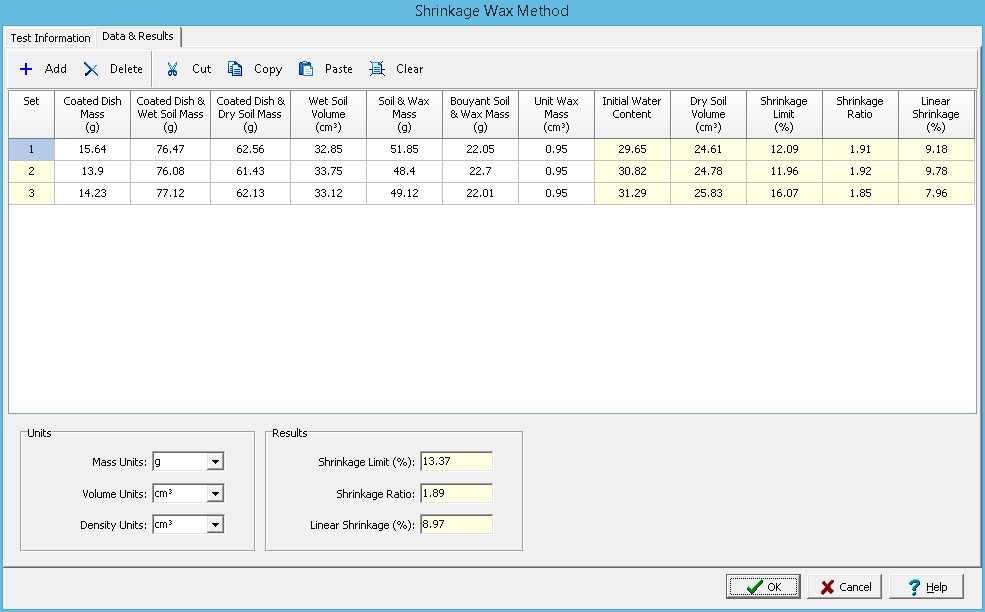Click the Paste clipboard icon
This screenshot has width=985, height=612.
coord(307,69)
